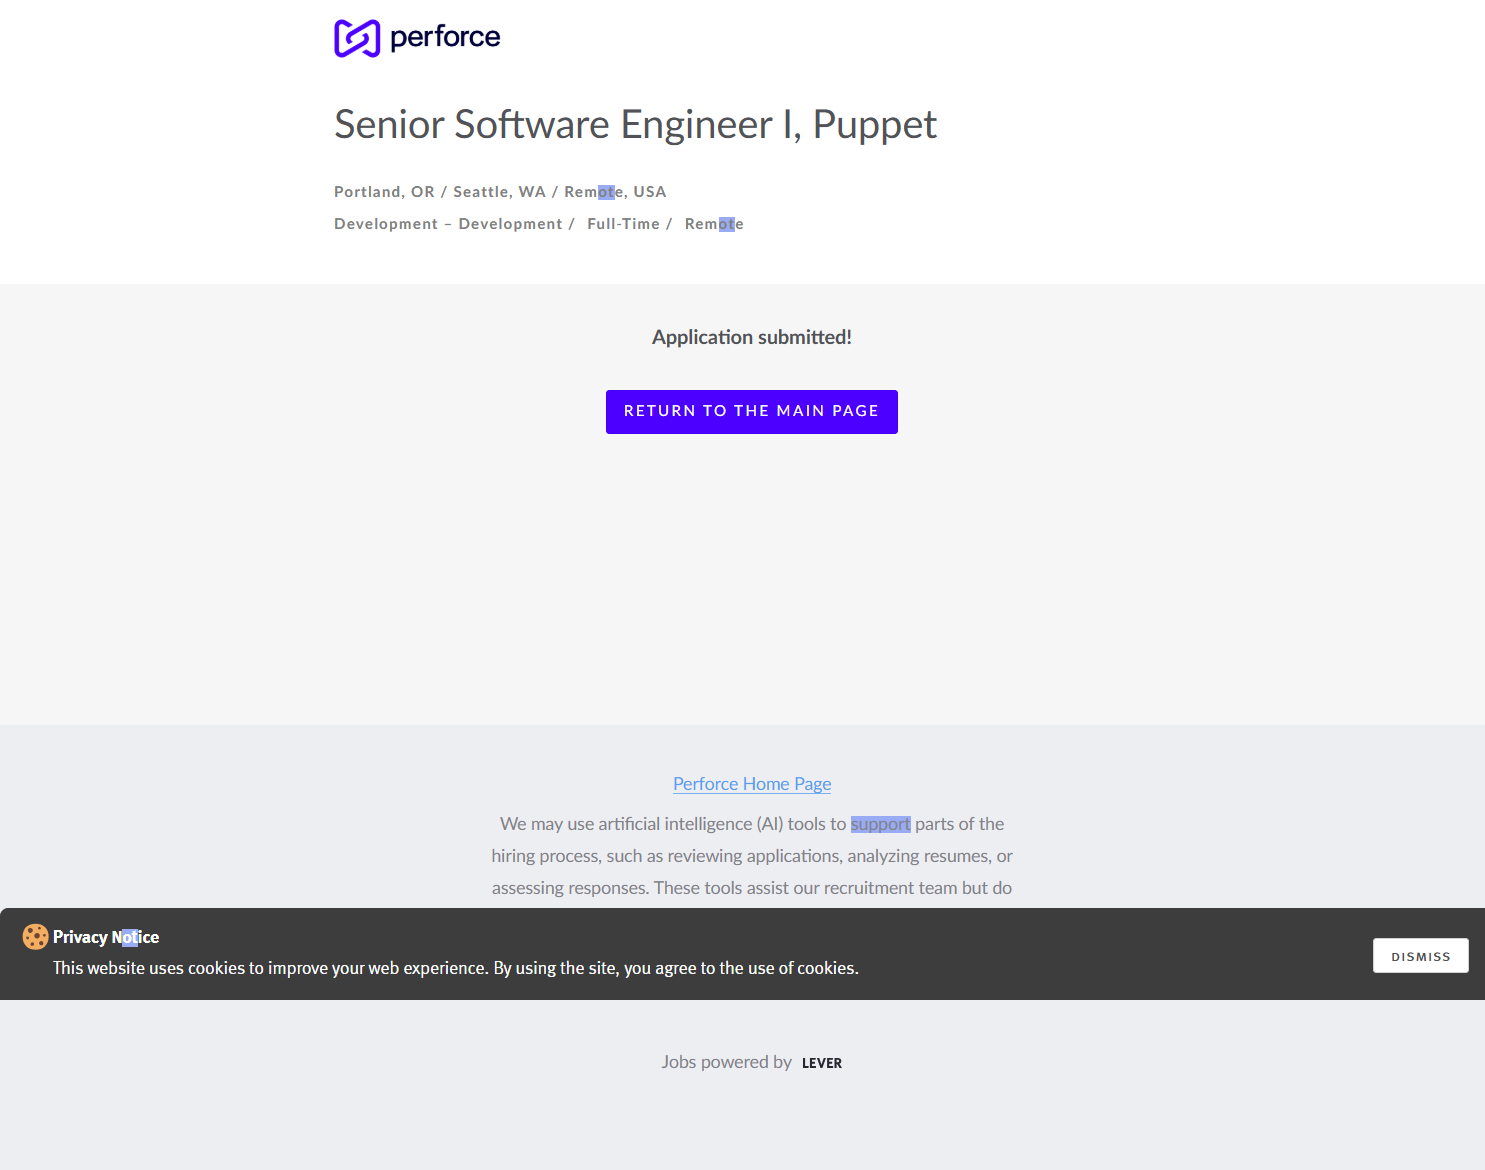Screen dimensions: 1485x1170
Task: Click the Seattle, WA location text
Action: 499,192
